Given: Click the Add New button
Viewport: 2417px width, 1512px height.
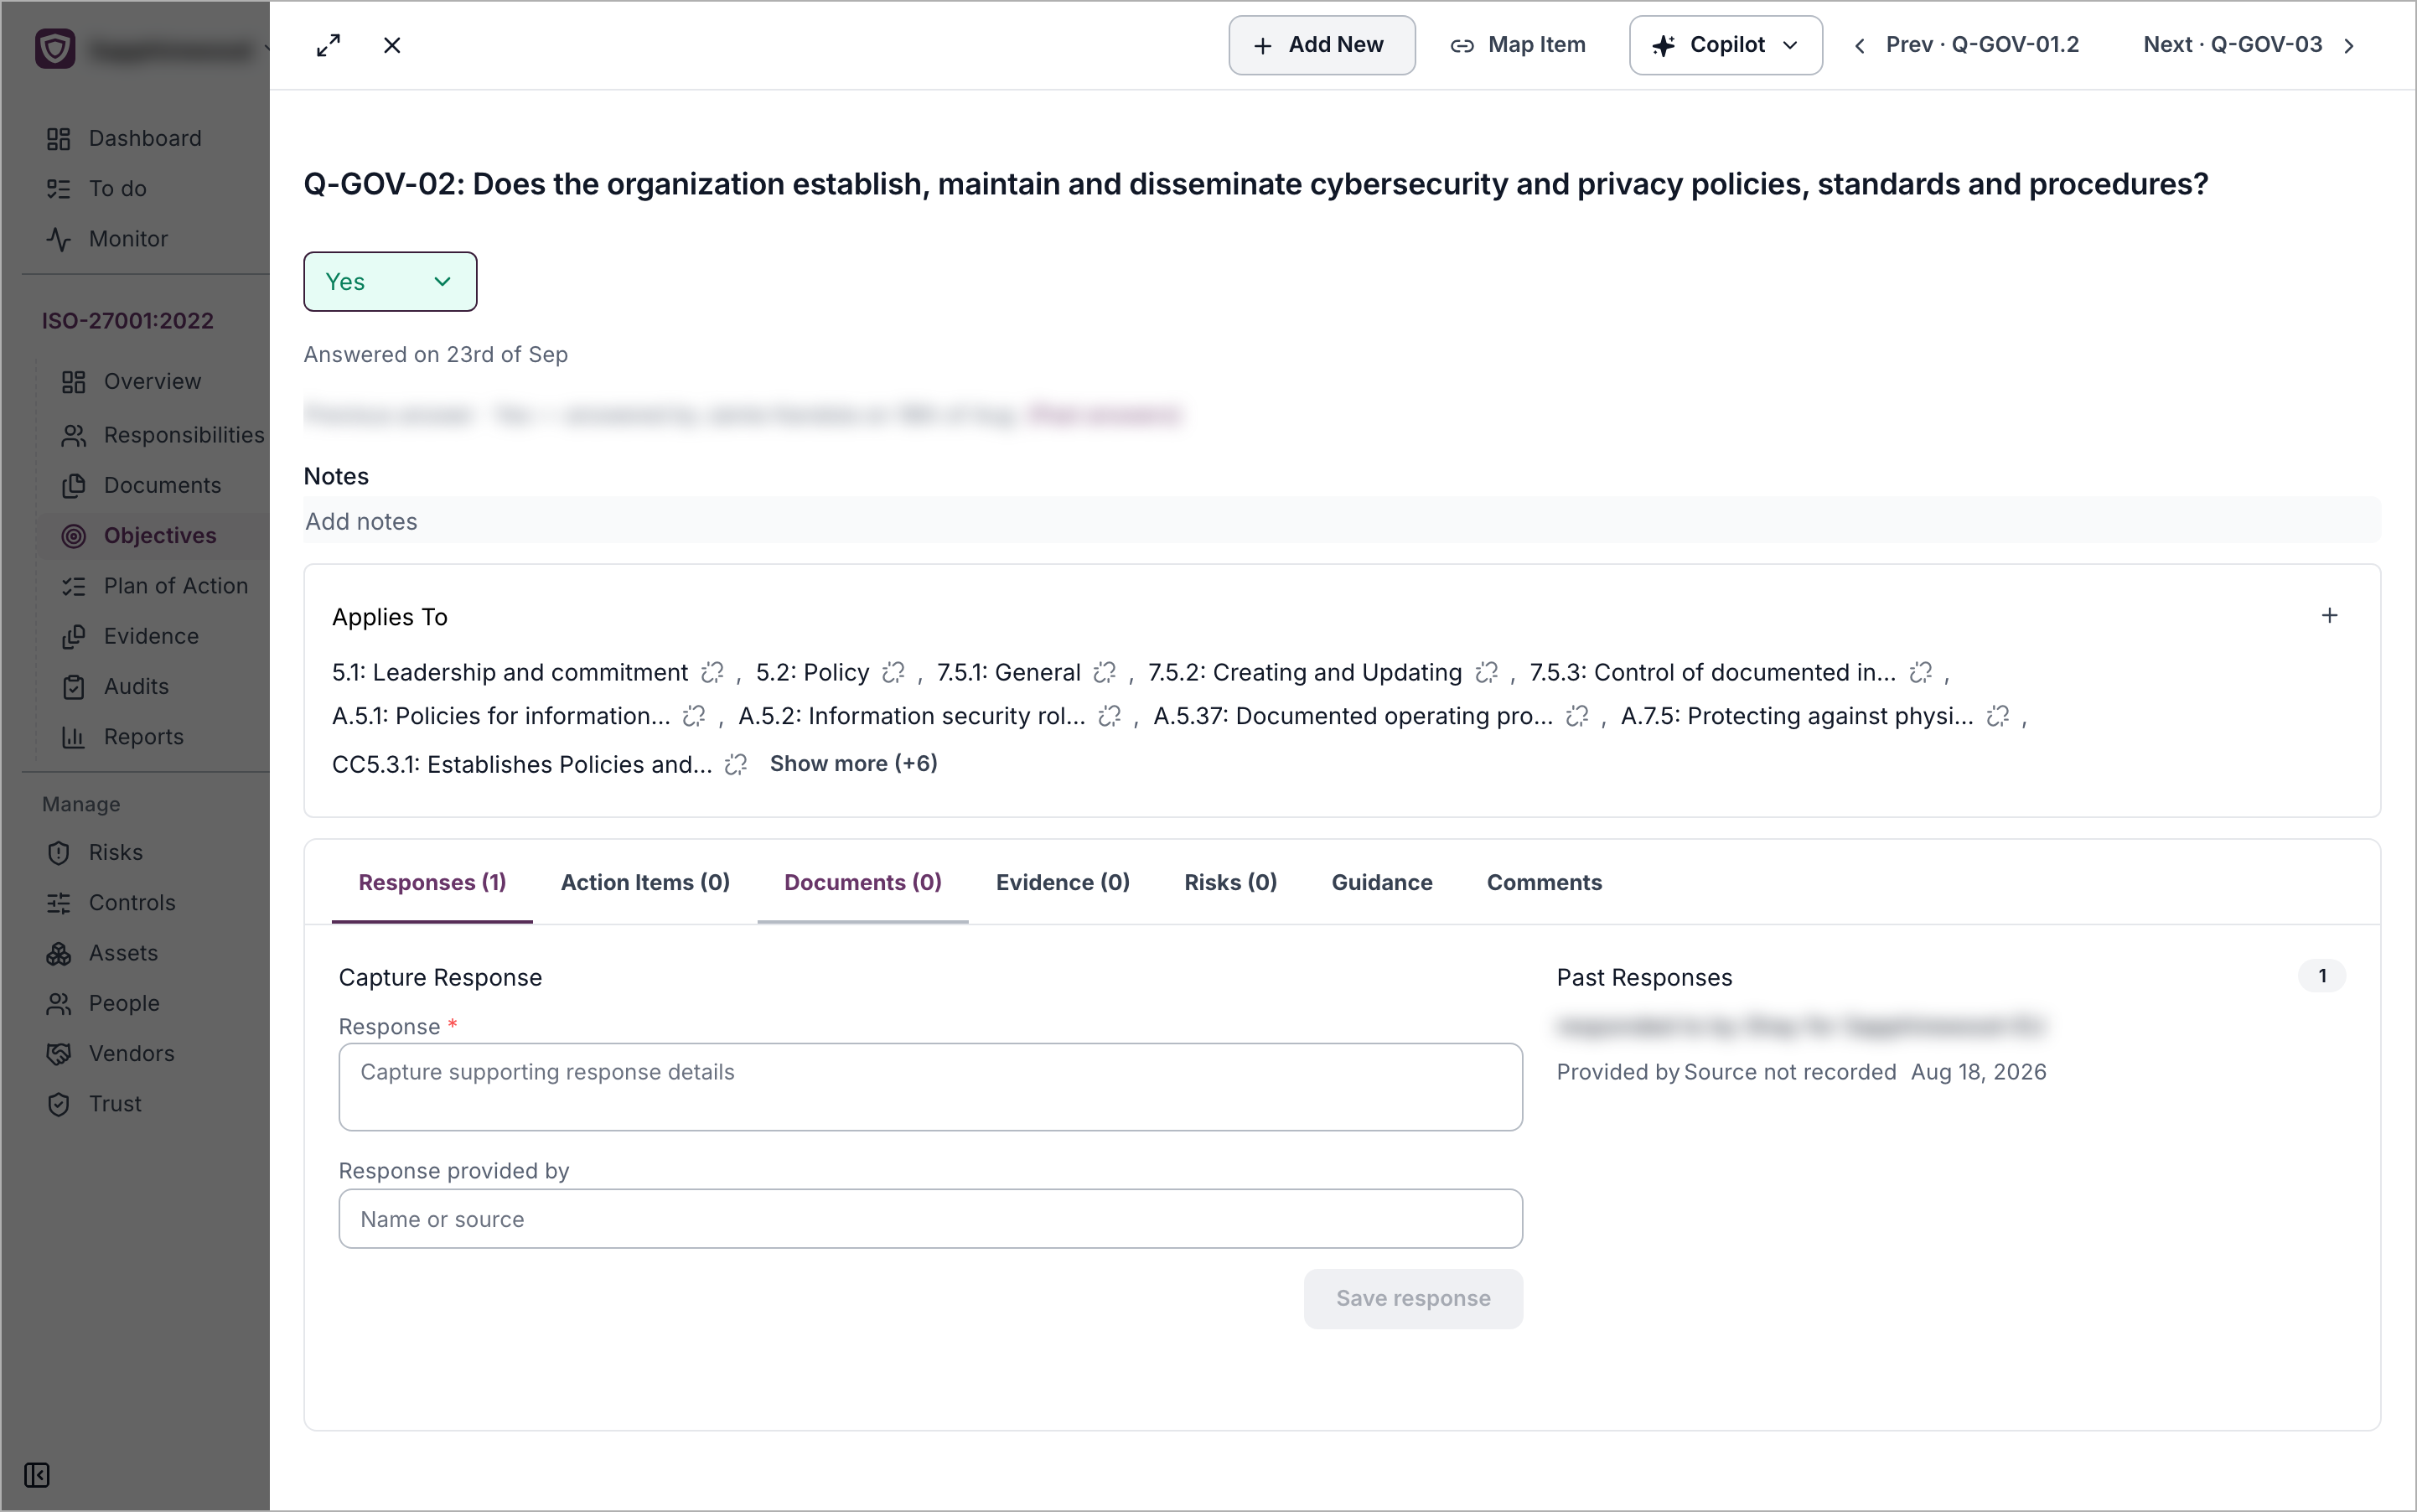Looking at the screenshot, I should pyautogui.click(x=1321, y=45).
